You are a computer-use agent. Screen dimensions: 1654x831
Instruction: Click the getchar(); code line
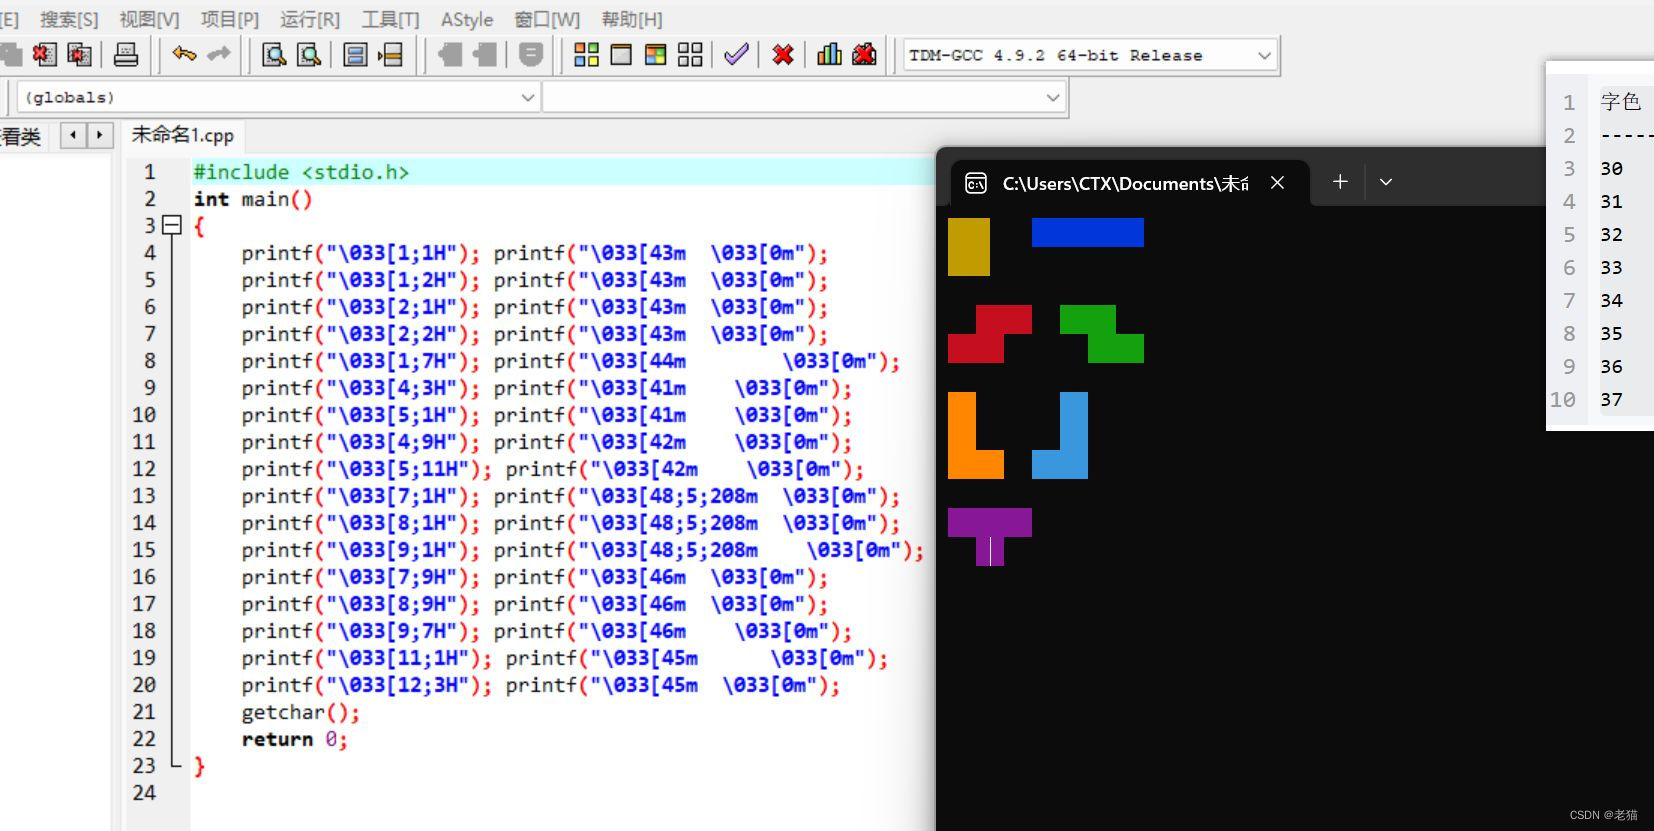300,712
